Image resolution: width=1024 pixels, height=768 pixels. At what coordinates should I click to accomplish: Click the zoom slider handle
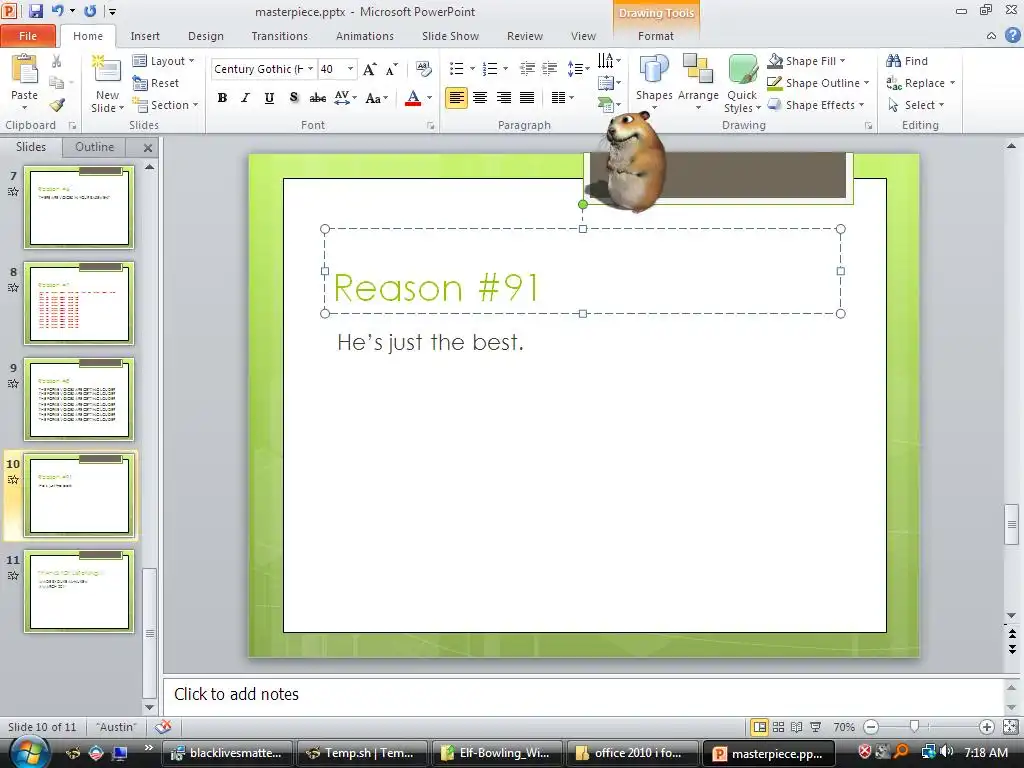pyautogui.click(x=914, y=727)
